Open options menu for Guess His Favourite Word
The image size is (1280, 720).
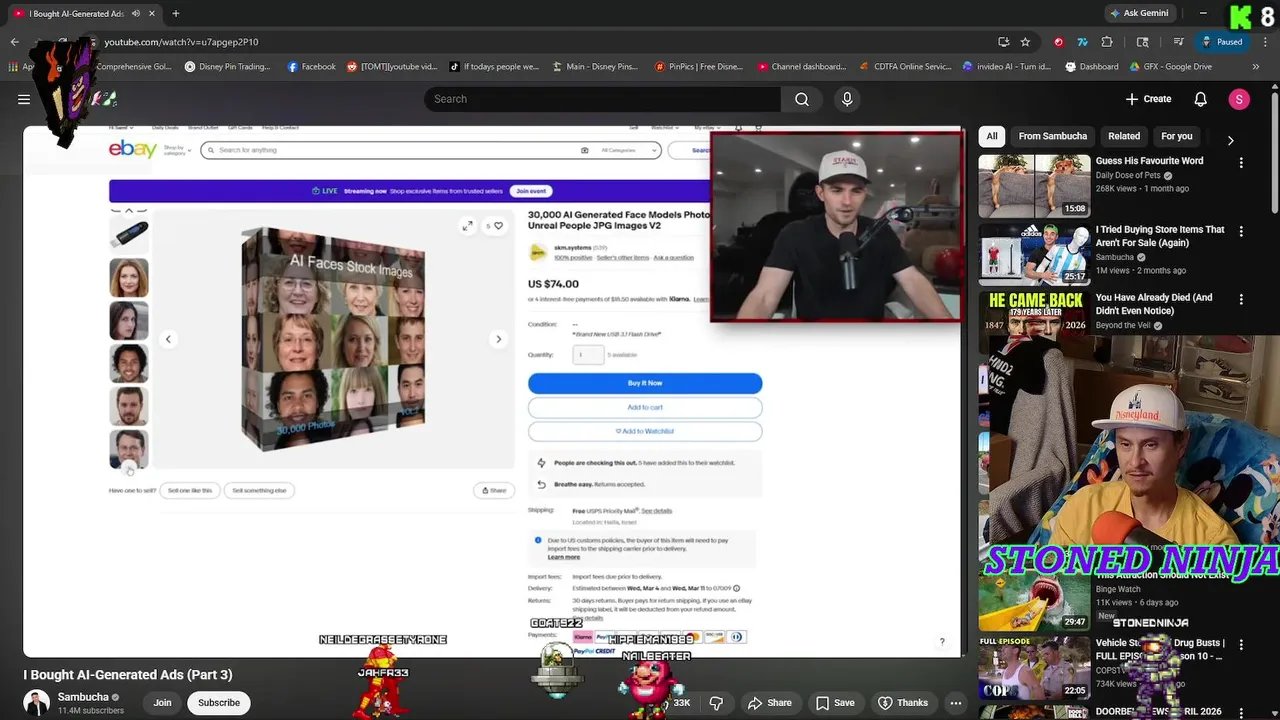[1241, 162]
